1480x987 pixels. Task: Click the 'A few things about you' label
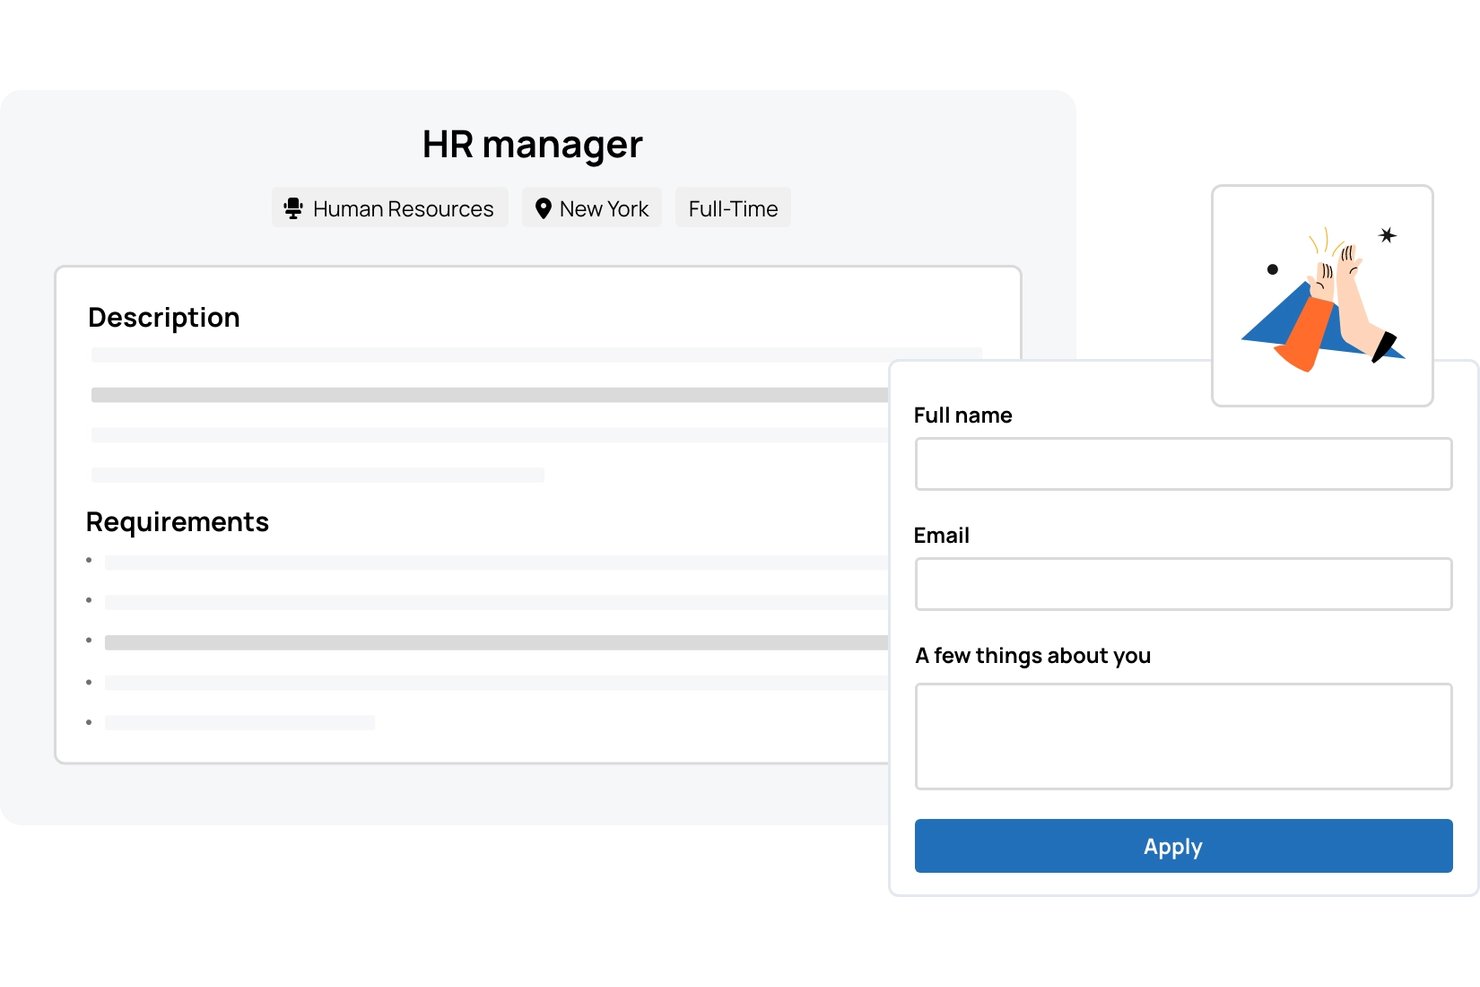pos(1033,656)
